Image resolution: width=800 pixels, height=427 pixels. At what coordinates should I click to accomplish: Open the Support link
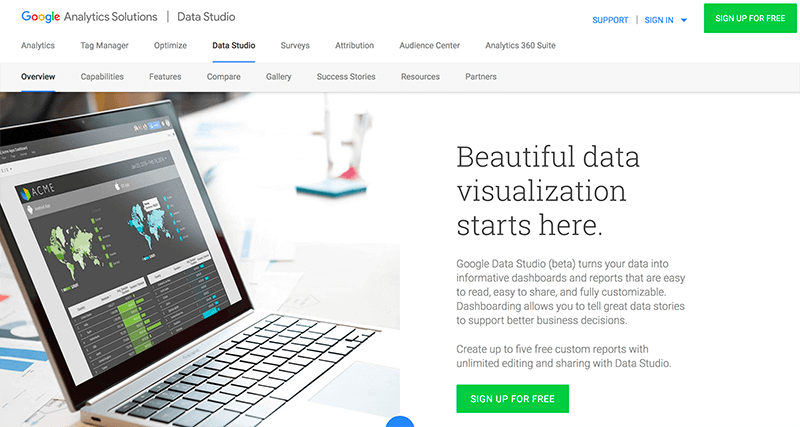[x=610, y=20]
